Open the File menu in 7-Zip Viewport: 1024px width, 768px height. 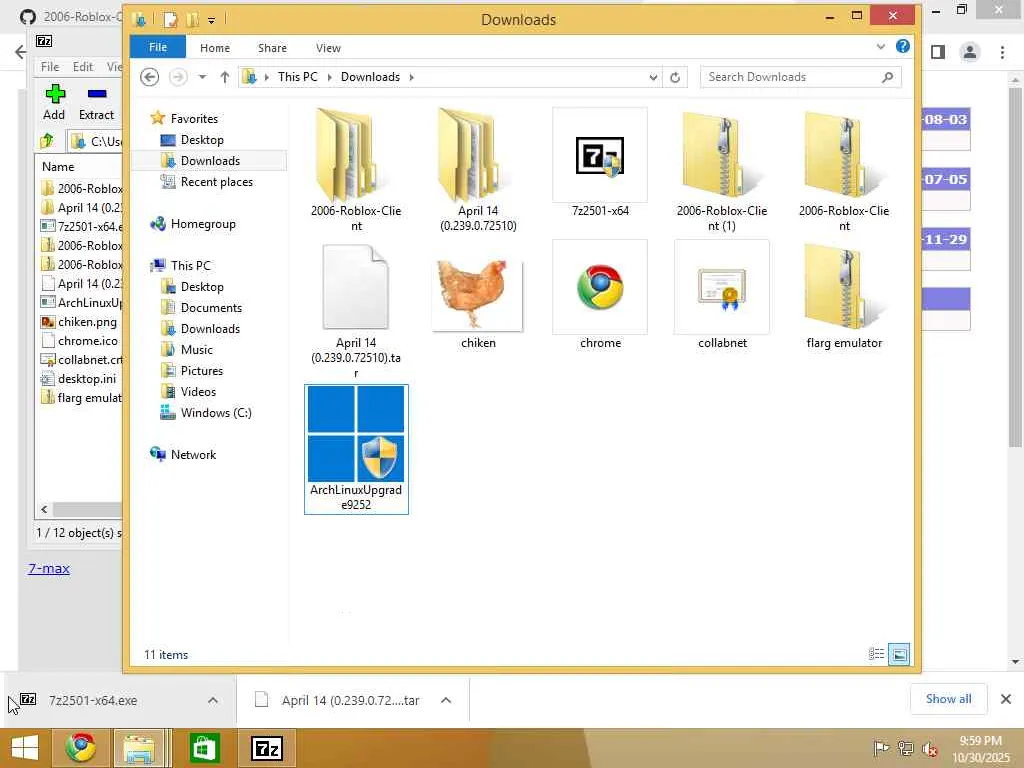(x=50, y=67)
